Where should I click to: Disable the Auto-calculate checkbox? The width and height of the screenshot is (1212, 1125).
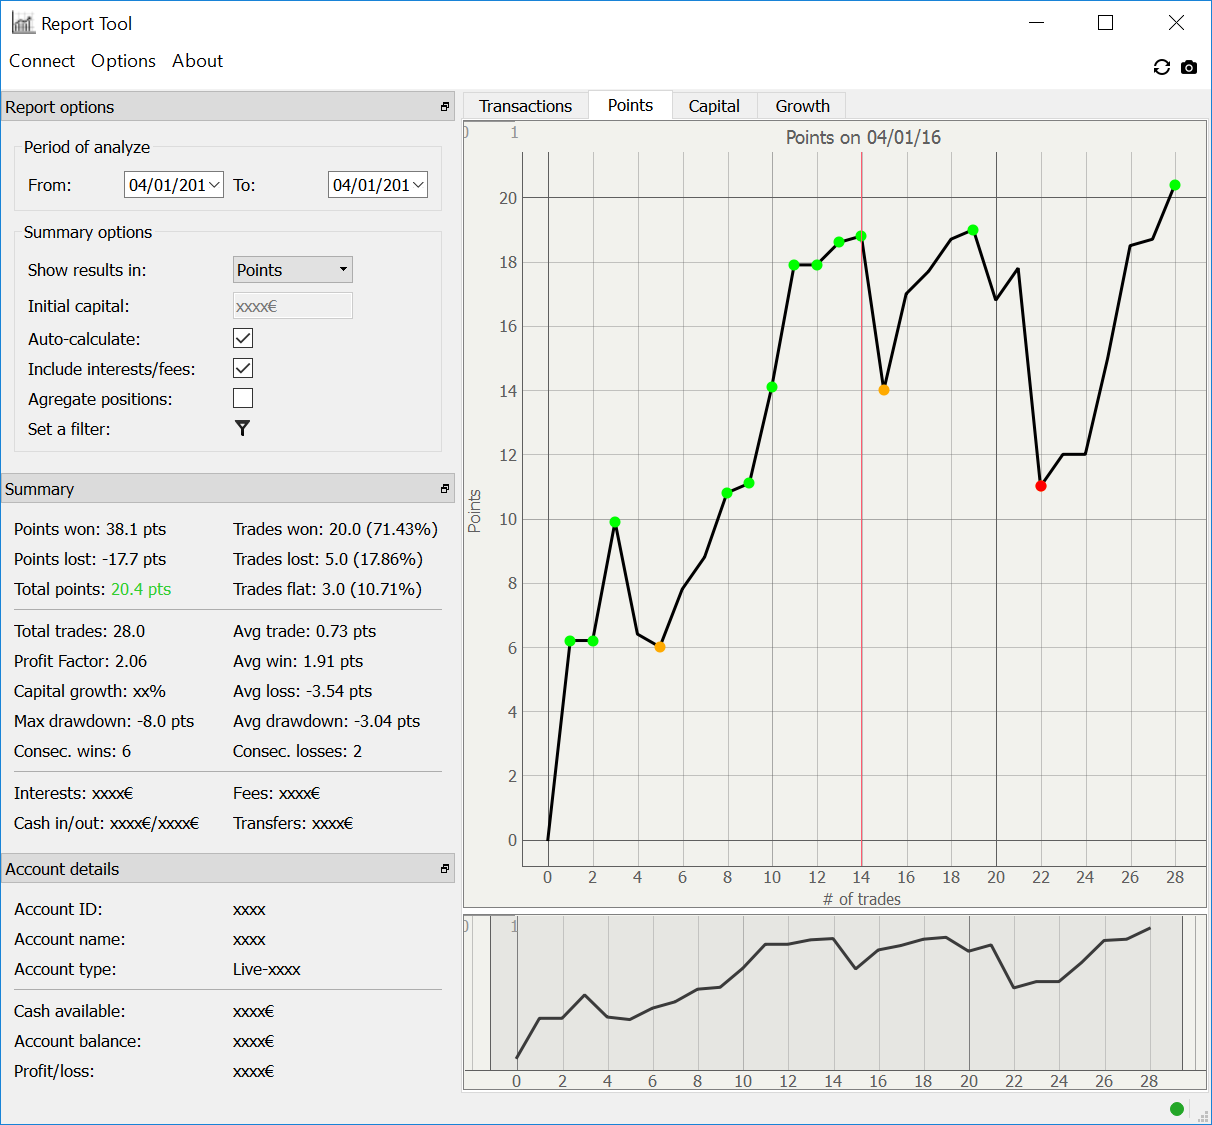tap(243, 338)
